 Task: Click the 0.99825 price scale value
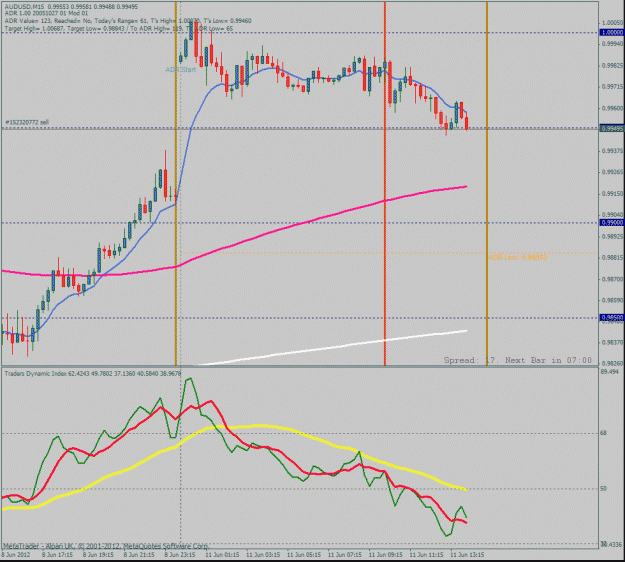click(x=613, y=65)
